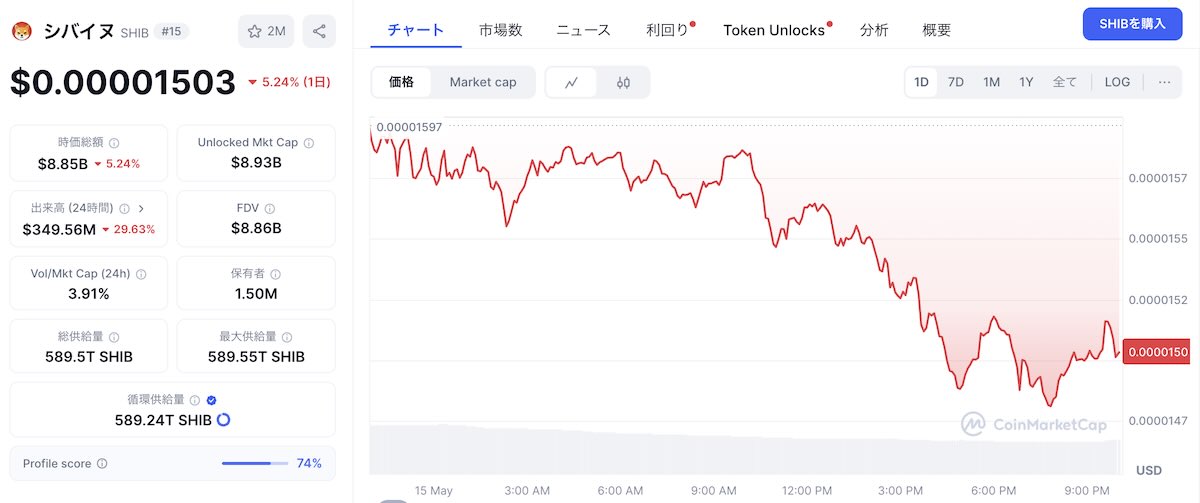
Task: Switch to line chart view icon
Action: point(572,82)
